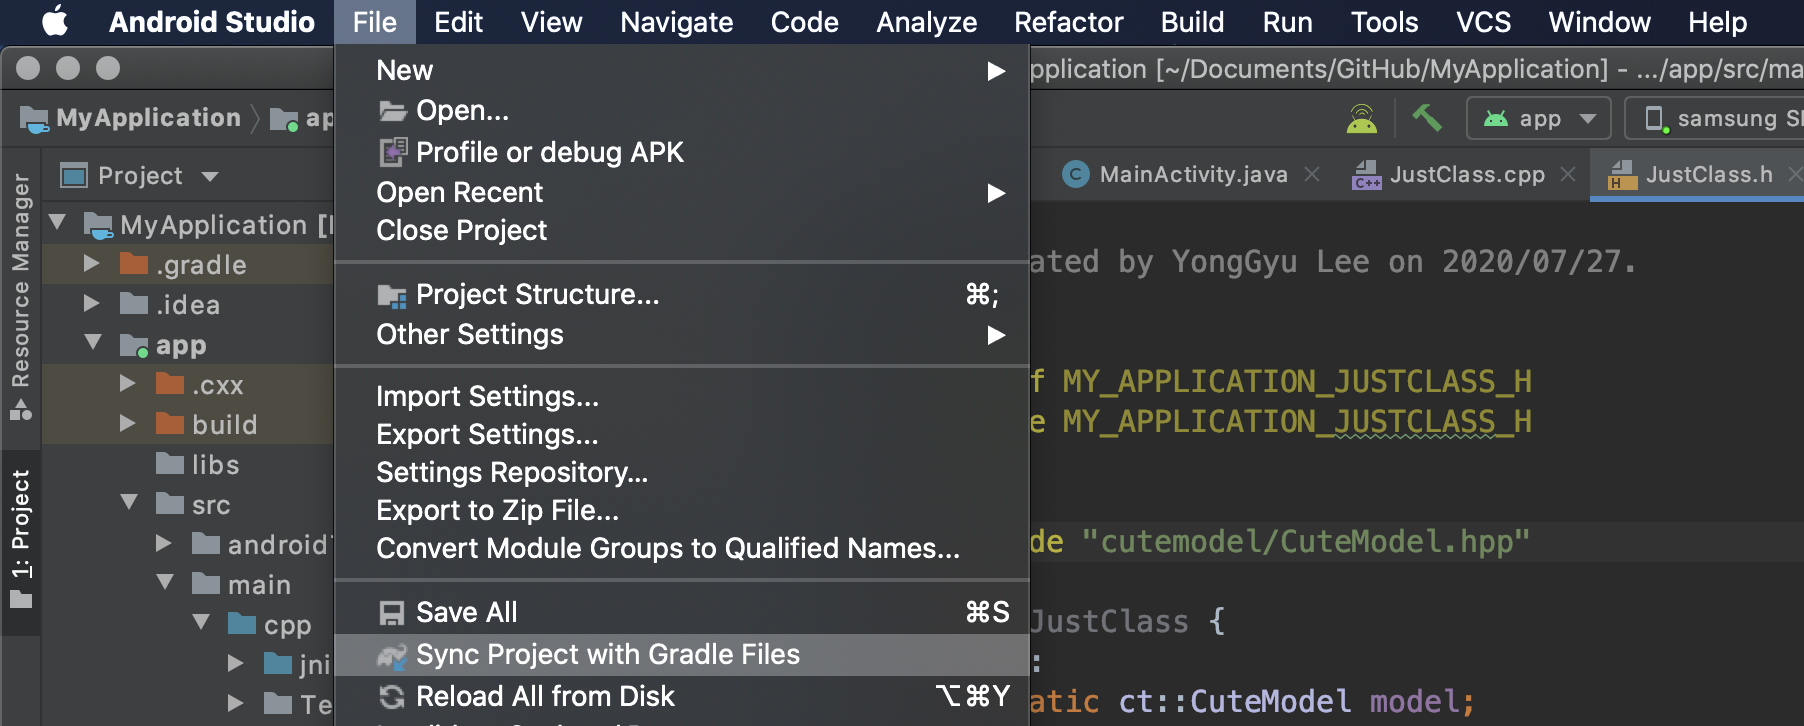Expand the Open Recent submenu
Viewport: 1804px width, 726px height.
[682, 192]
